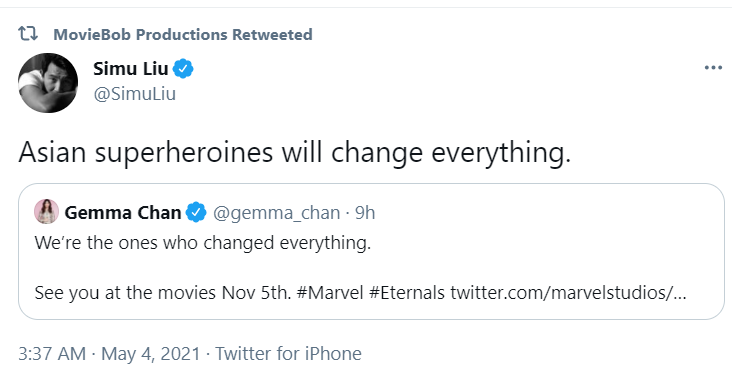This screenshot has height=379, width=732.
Task: Click the Simu Liu display name
Action: [x=131, y=69]
